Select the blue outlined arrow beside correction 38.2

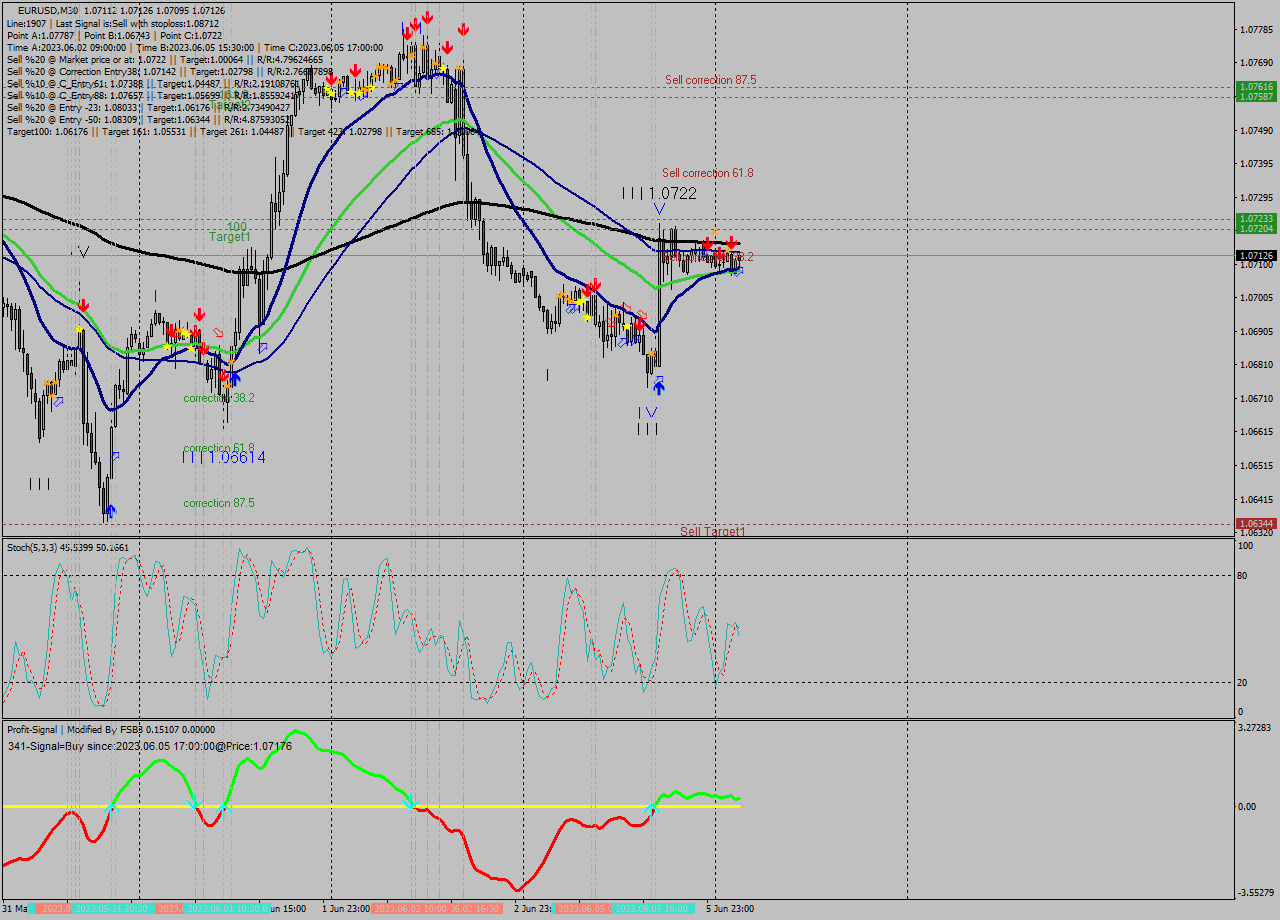[263, 347]
